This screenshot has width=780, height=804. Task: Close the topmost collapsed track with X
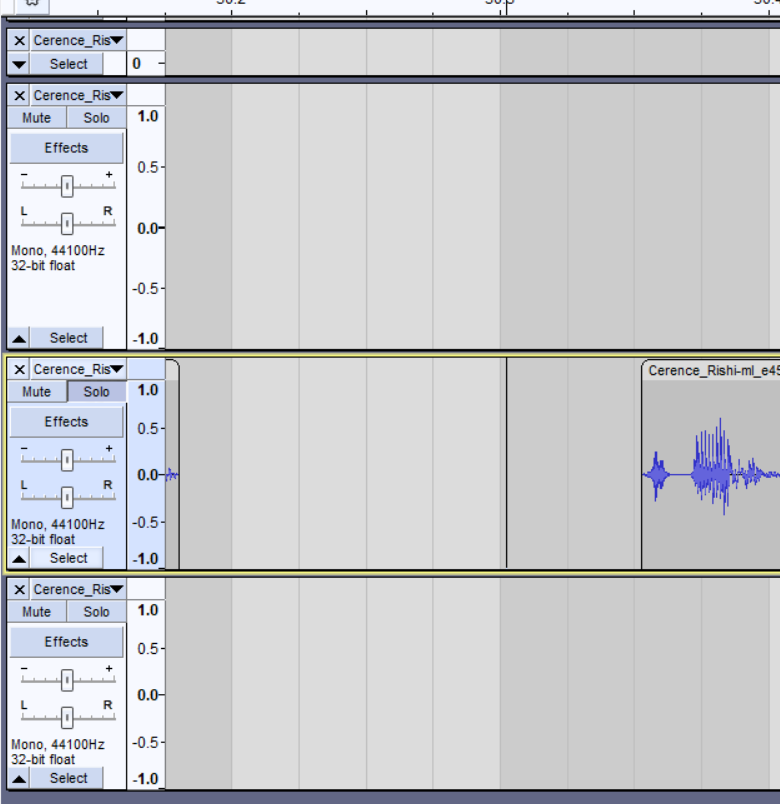[19, 41]
